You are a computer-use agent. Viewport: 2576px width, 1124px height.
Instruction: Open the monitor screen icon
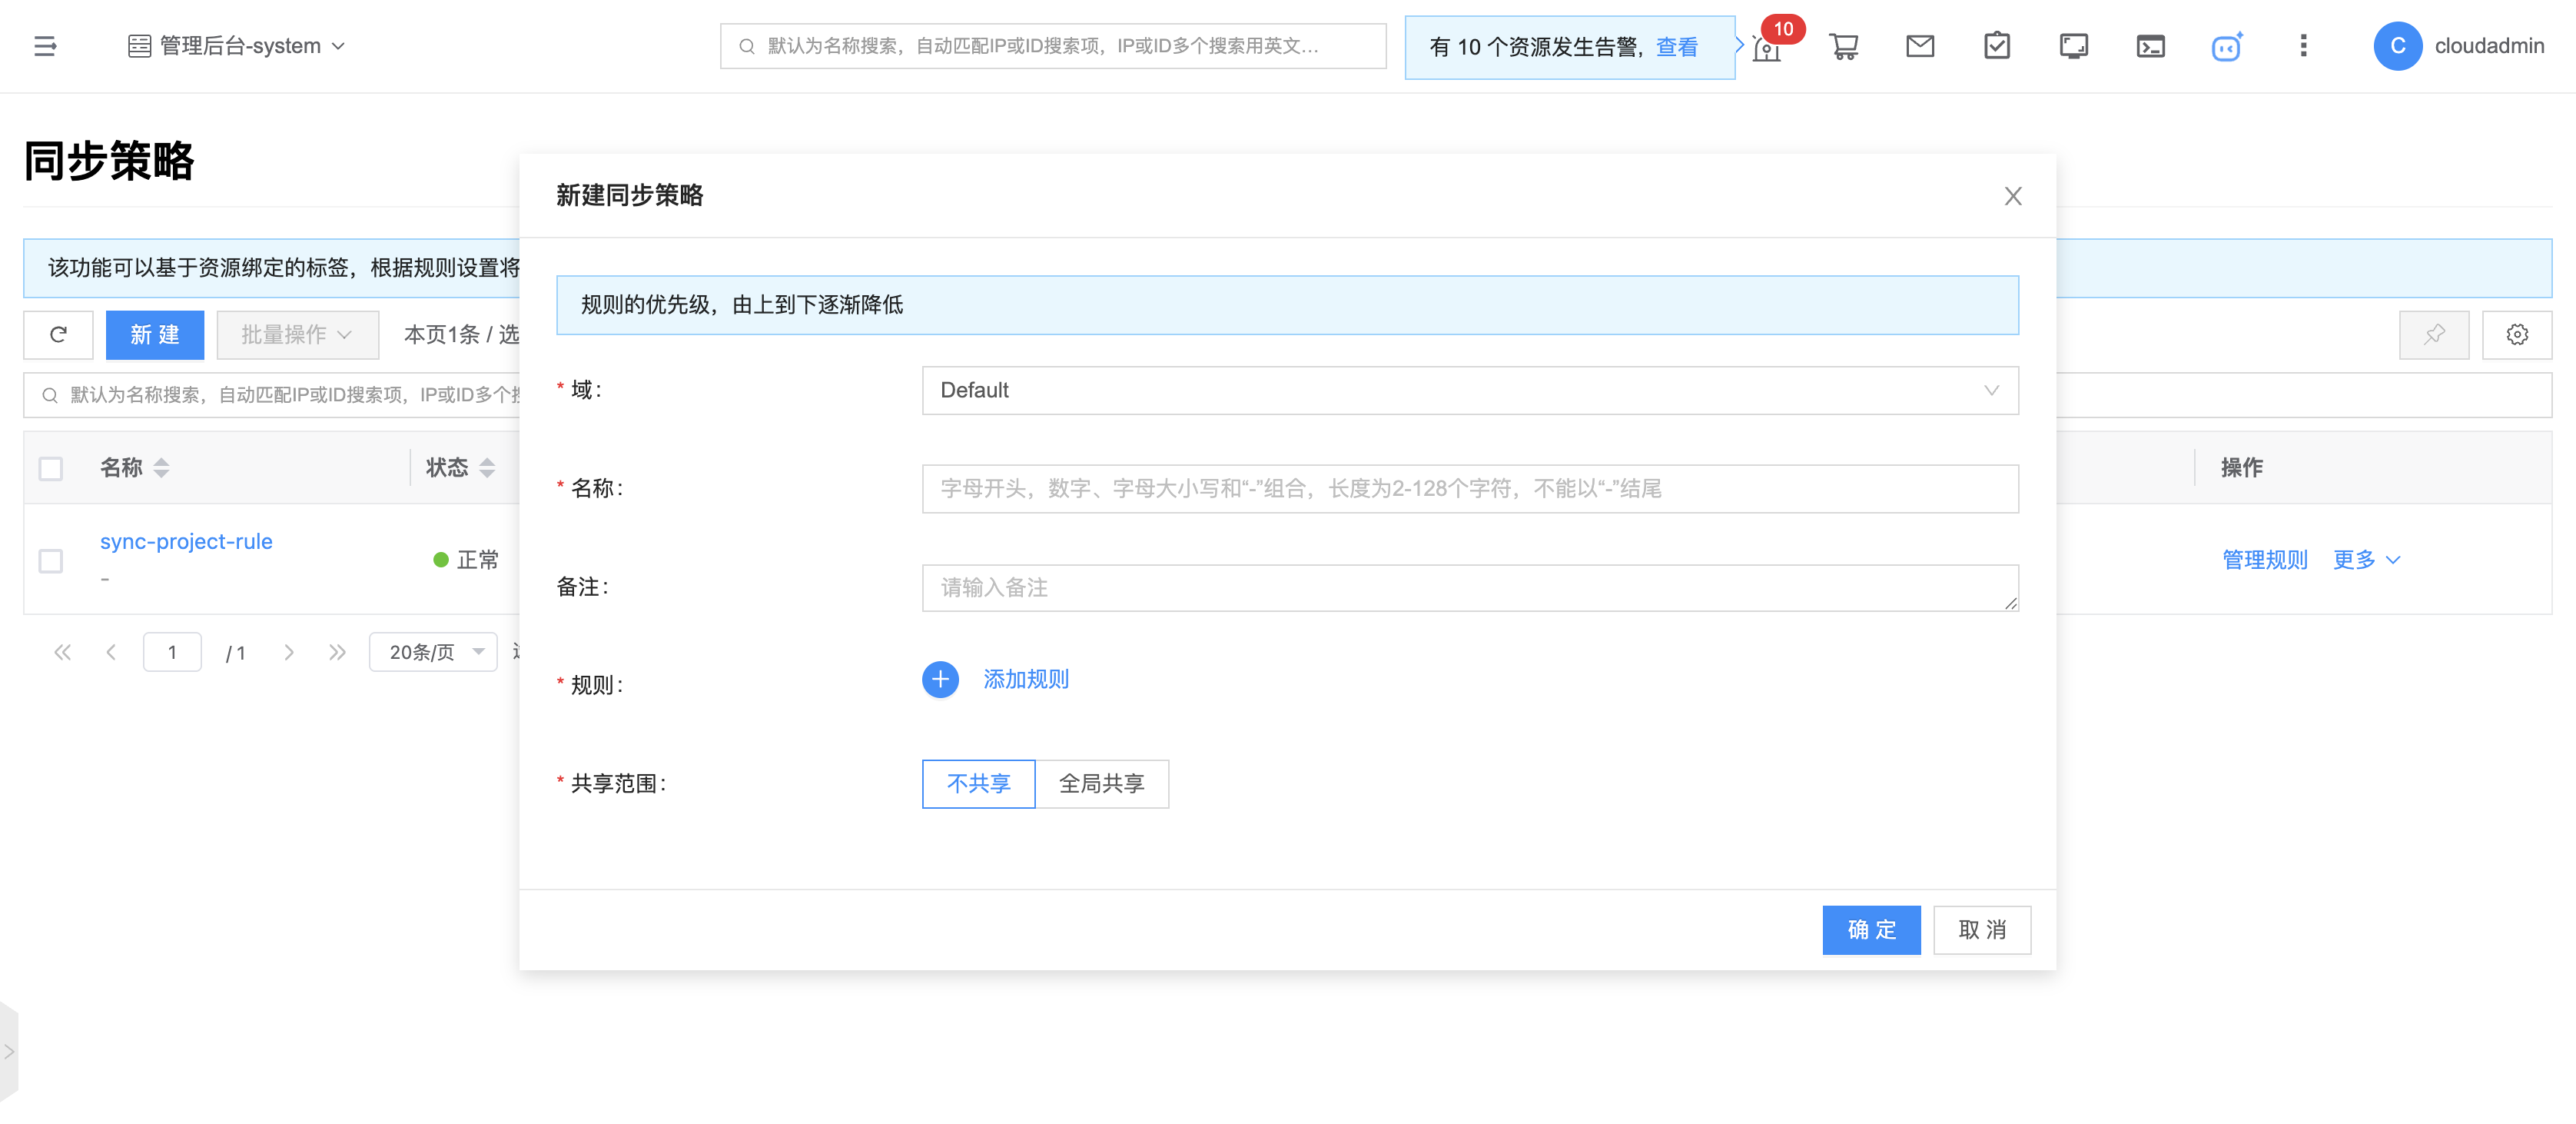[x=2073, y=46]
